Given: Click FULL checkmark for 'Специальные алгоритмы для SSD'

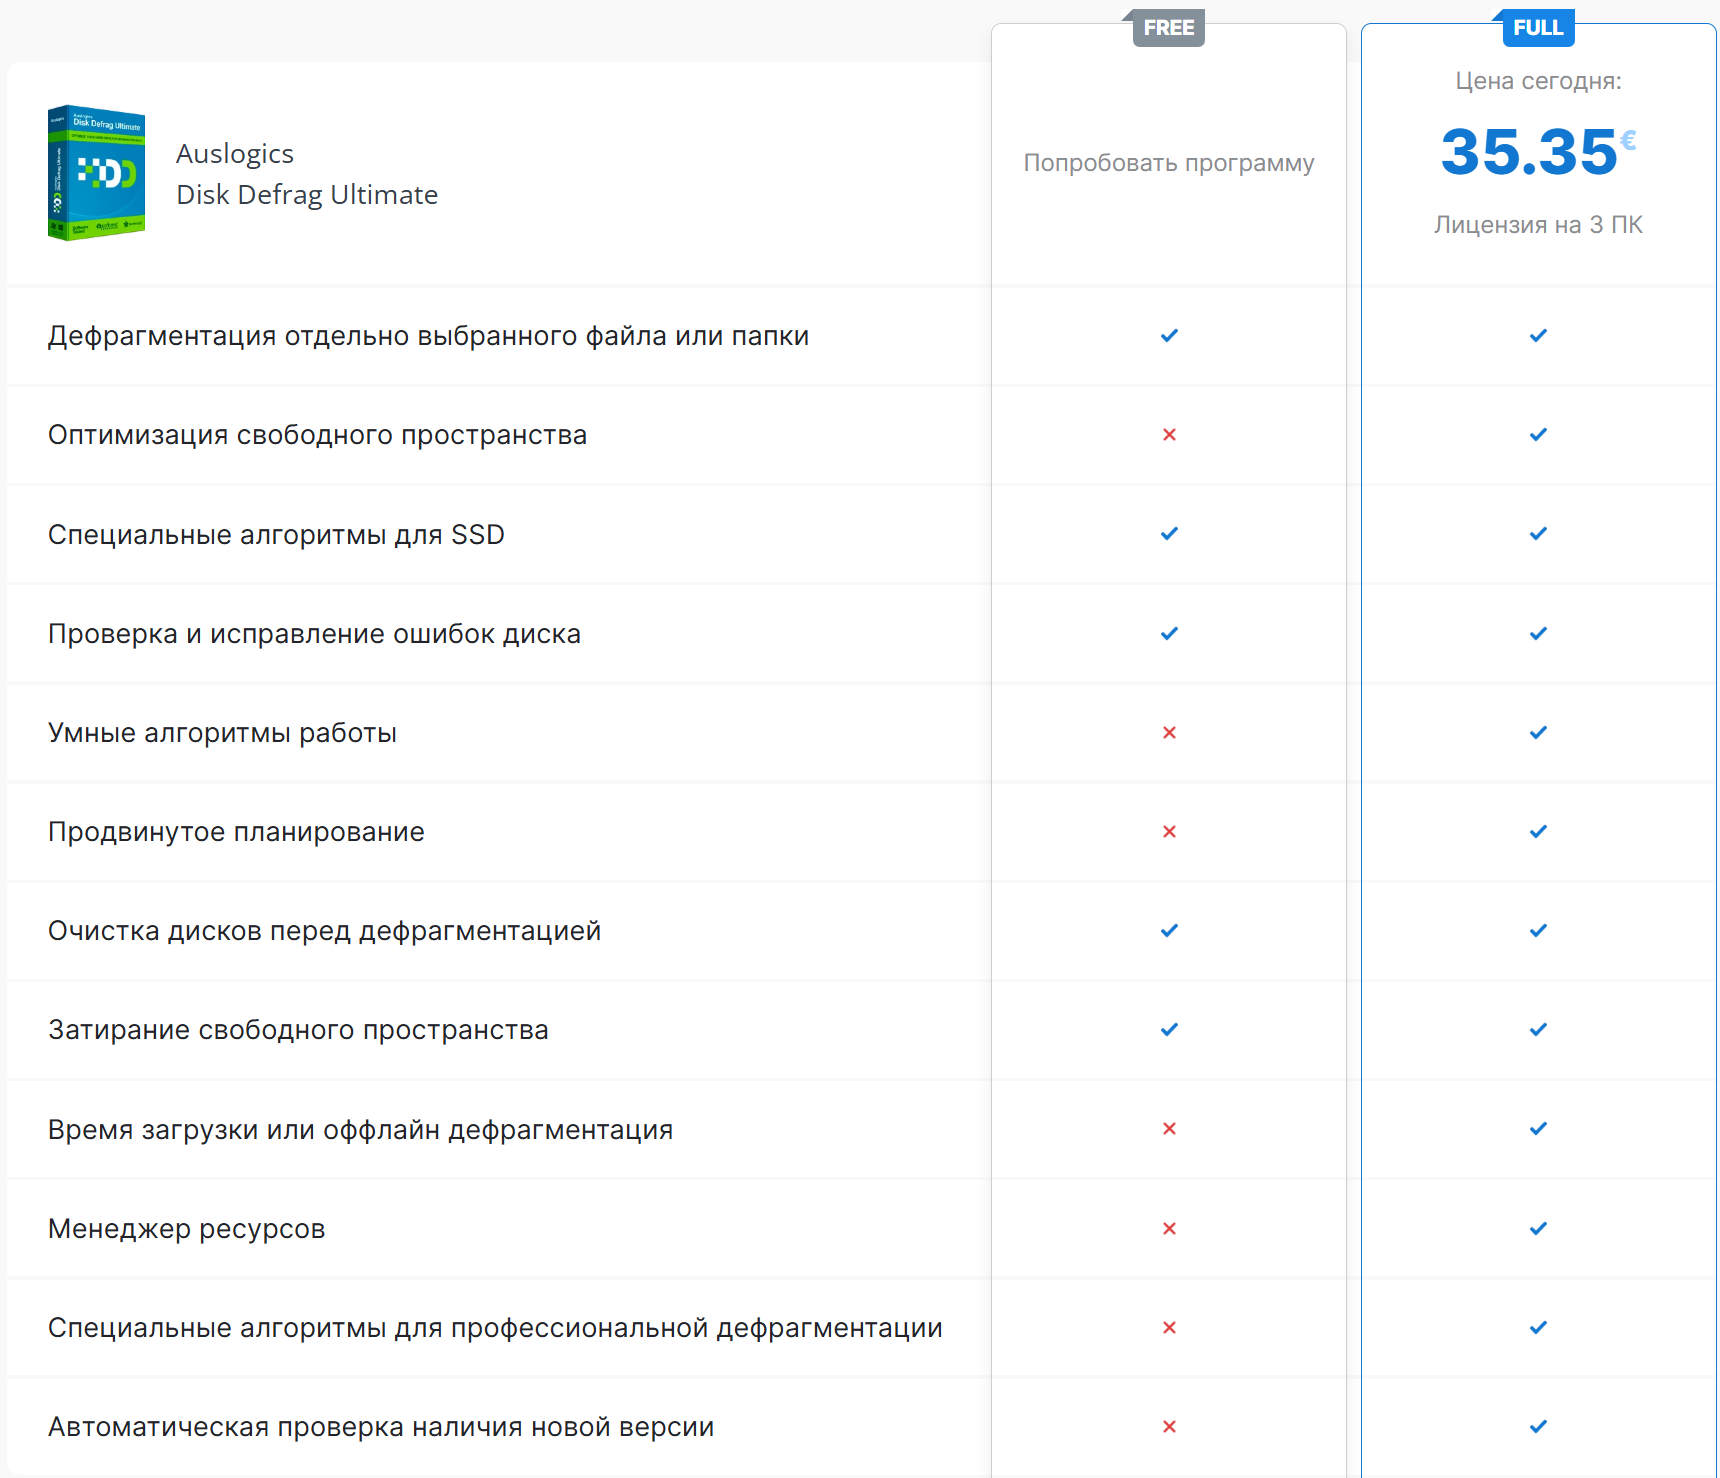Looking at the screenshot, I should (1538, 534).
